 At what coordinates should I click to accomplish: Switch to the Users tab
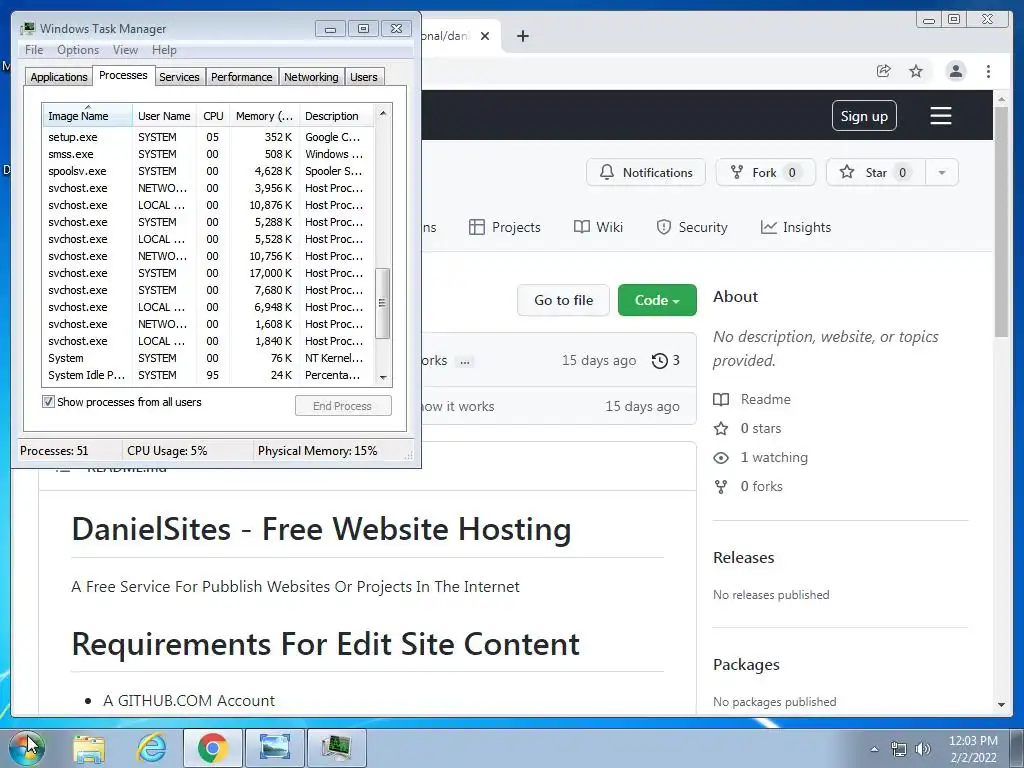point(364,77)
